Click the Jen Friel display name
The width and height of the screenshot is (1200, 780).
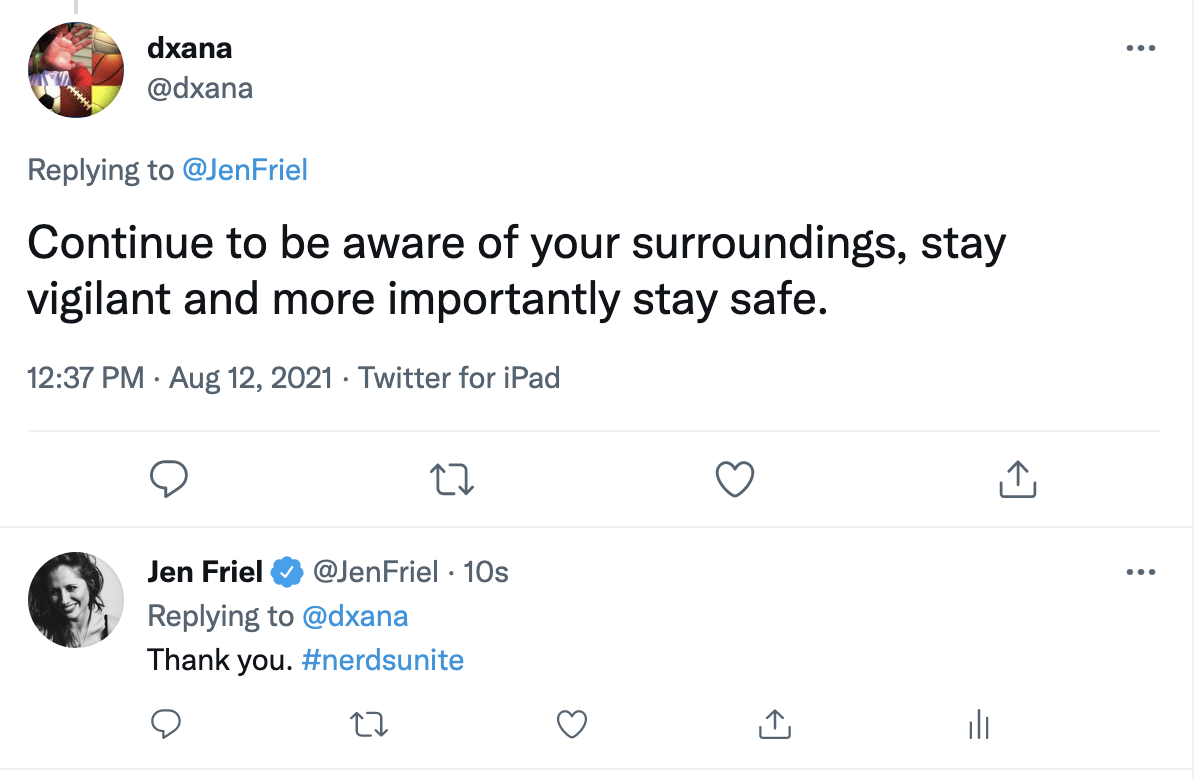pos(205,572)
